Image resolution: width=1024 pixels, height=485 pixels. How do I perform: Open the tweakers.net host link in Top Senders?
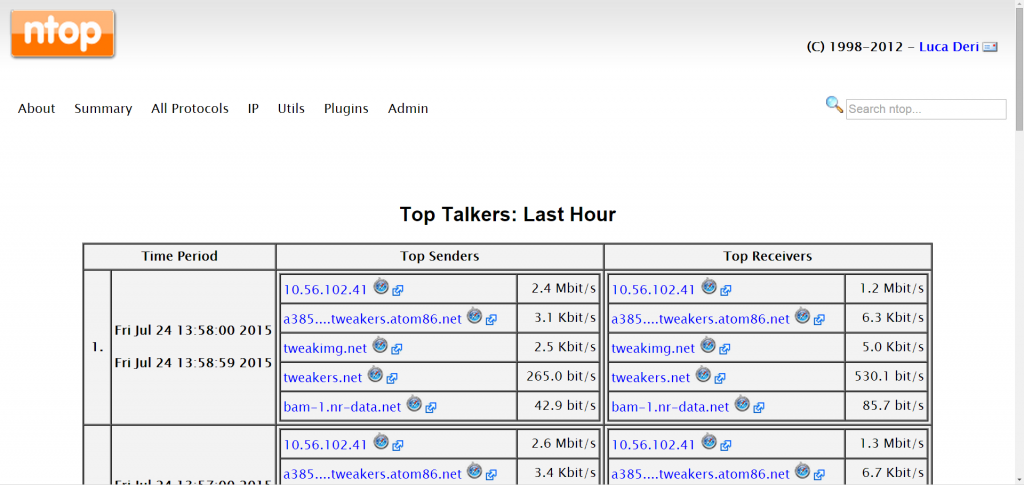point(322,378)
